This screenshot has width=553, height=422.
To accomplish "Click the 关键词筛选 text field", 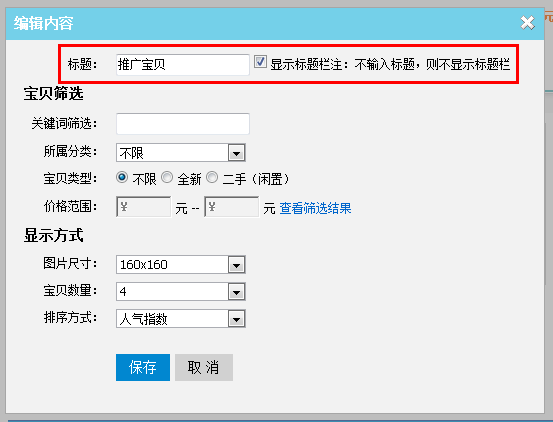I will point(183,124).
